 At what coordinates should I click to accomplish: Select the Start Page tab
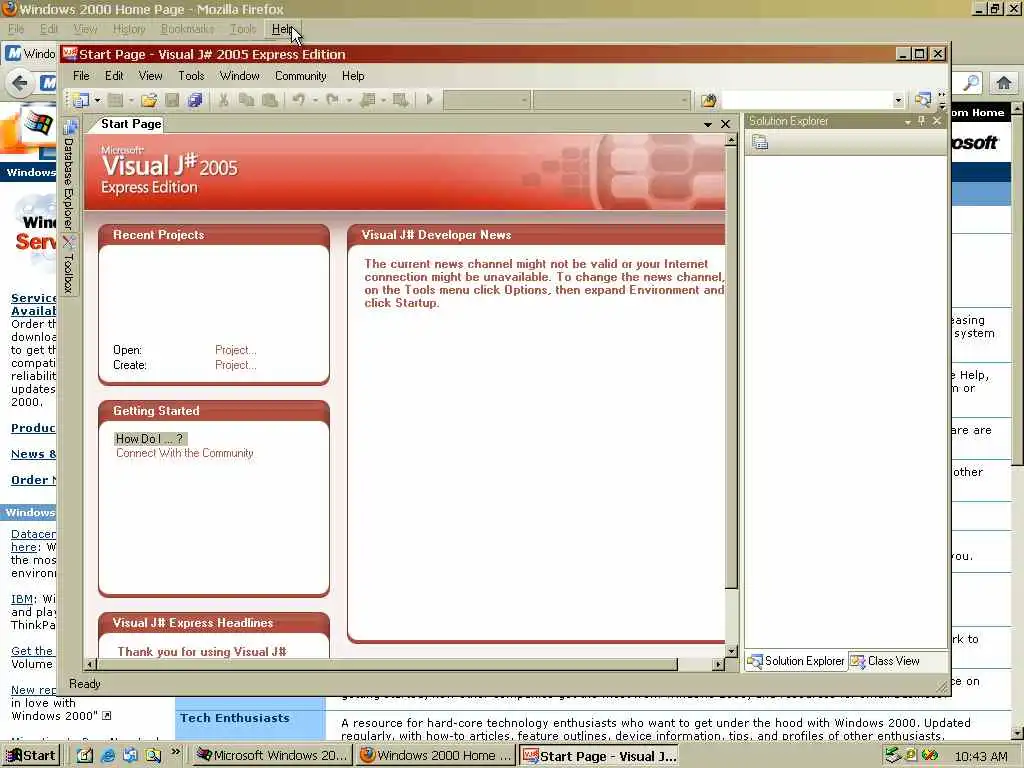(131, 124)
